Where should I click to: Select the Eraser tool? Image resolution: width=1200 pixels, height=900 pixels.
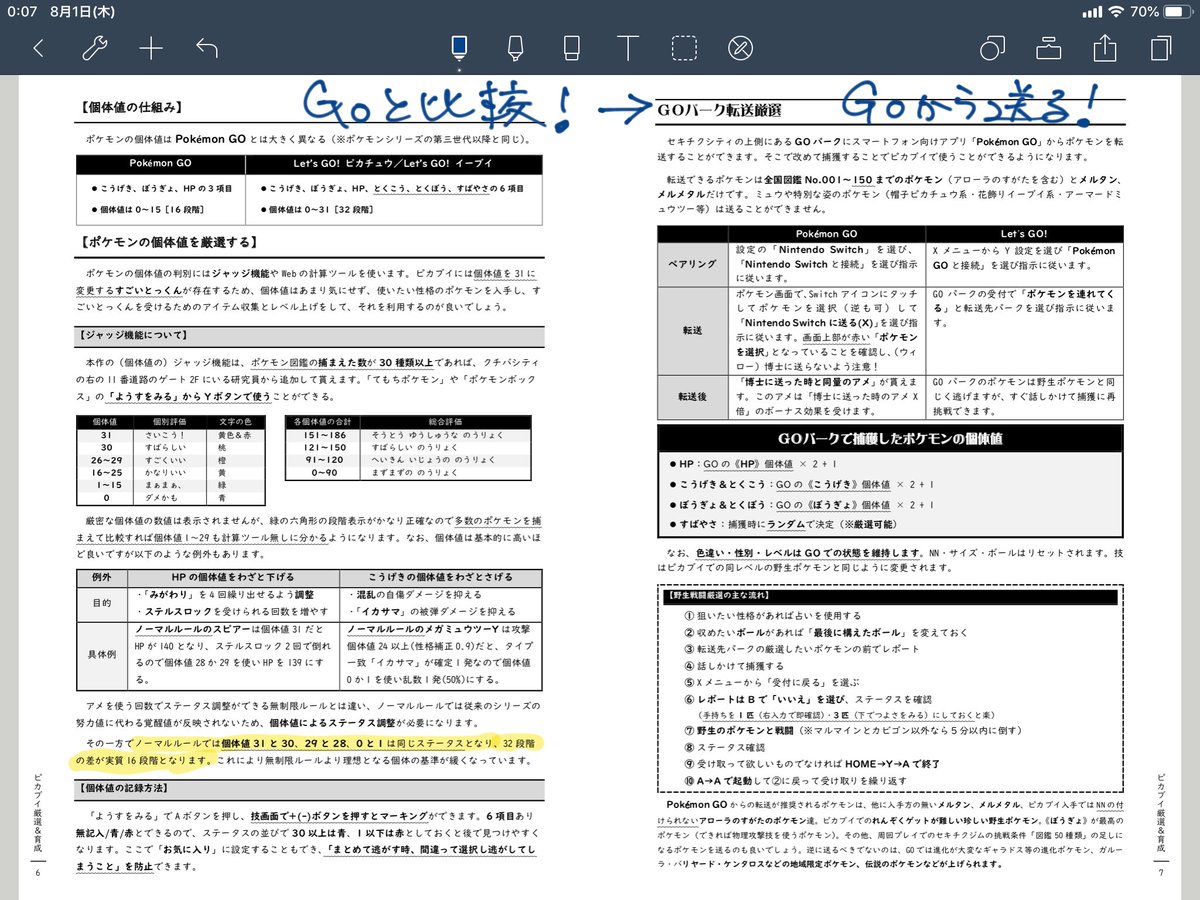coord(571,47)
